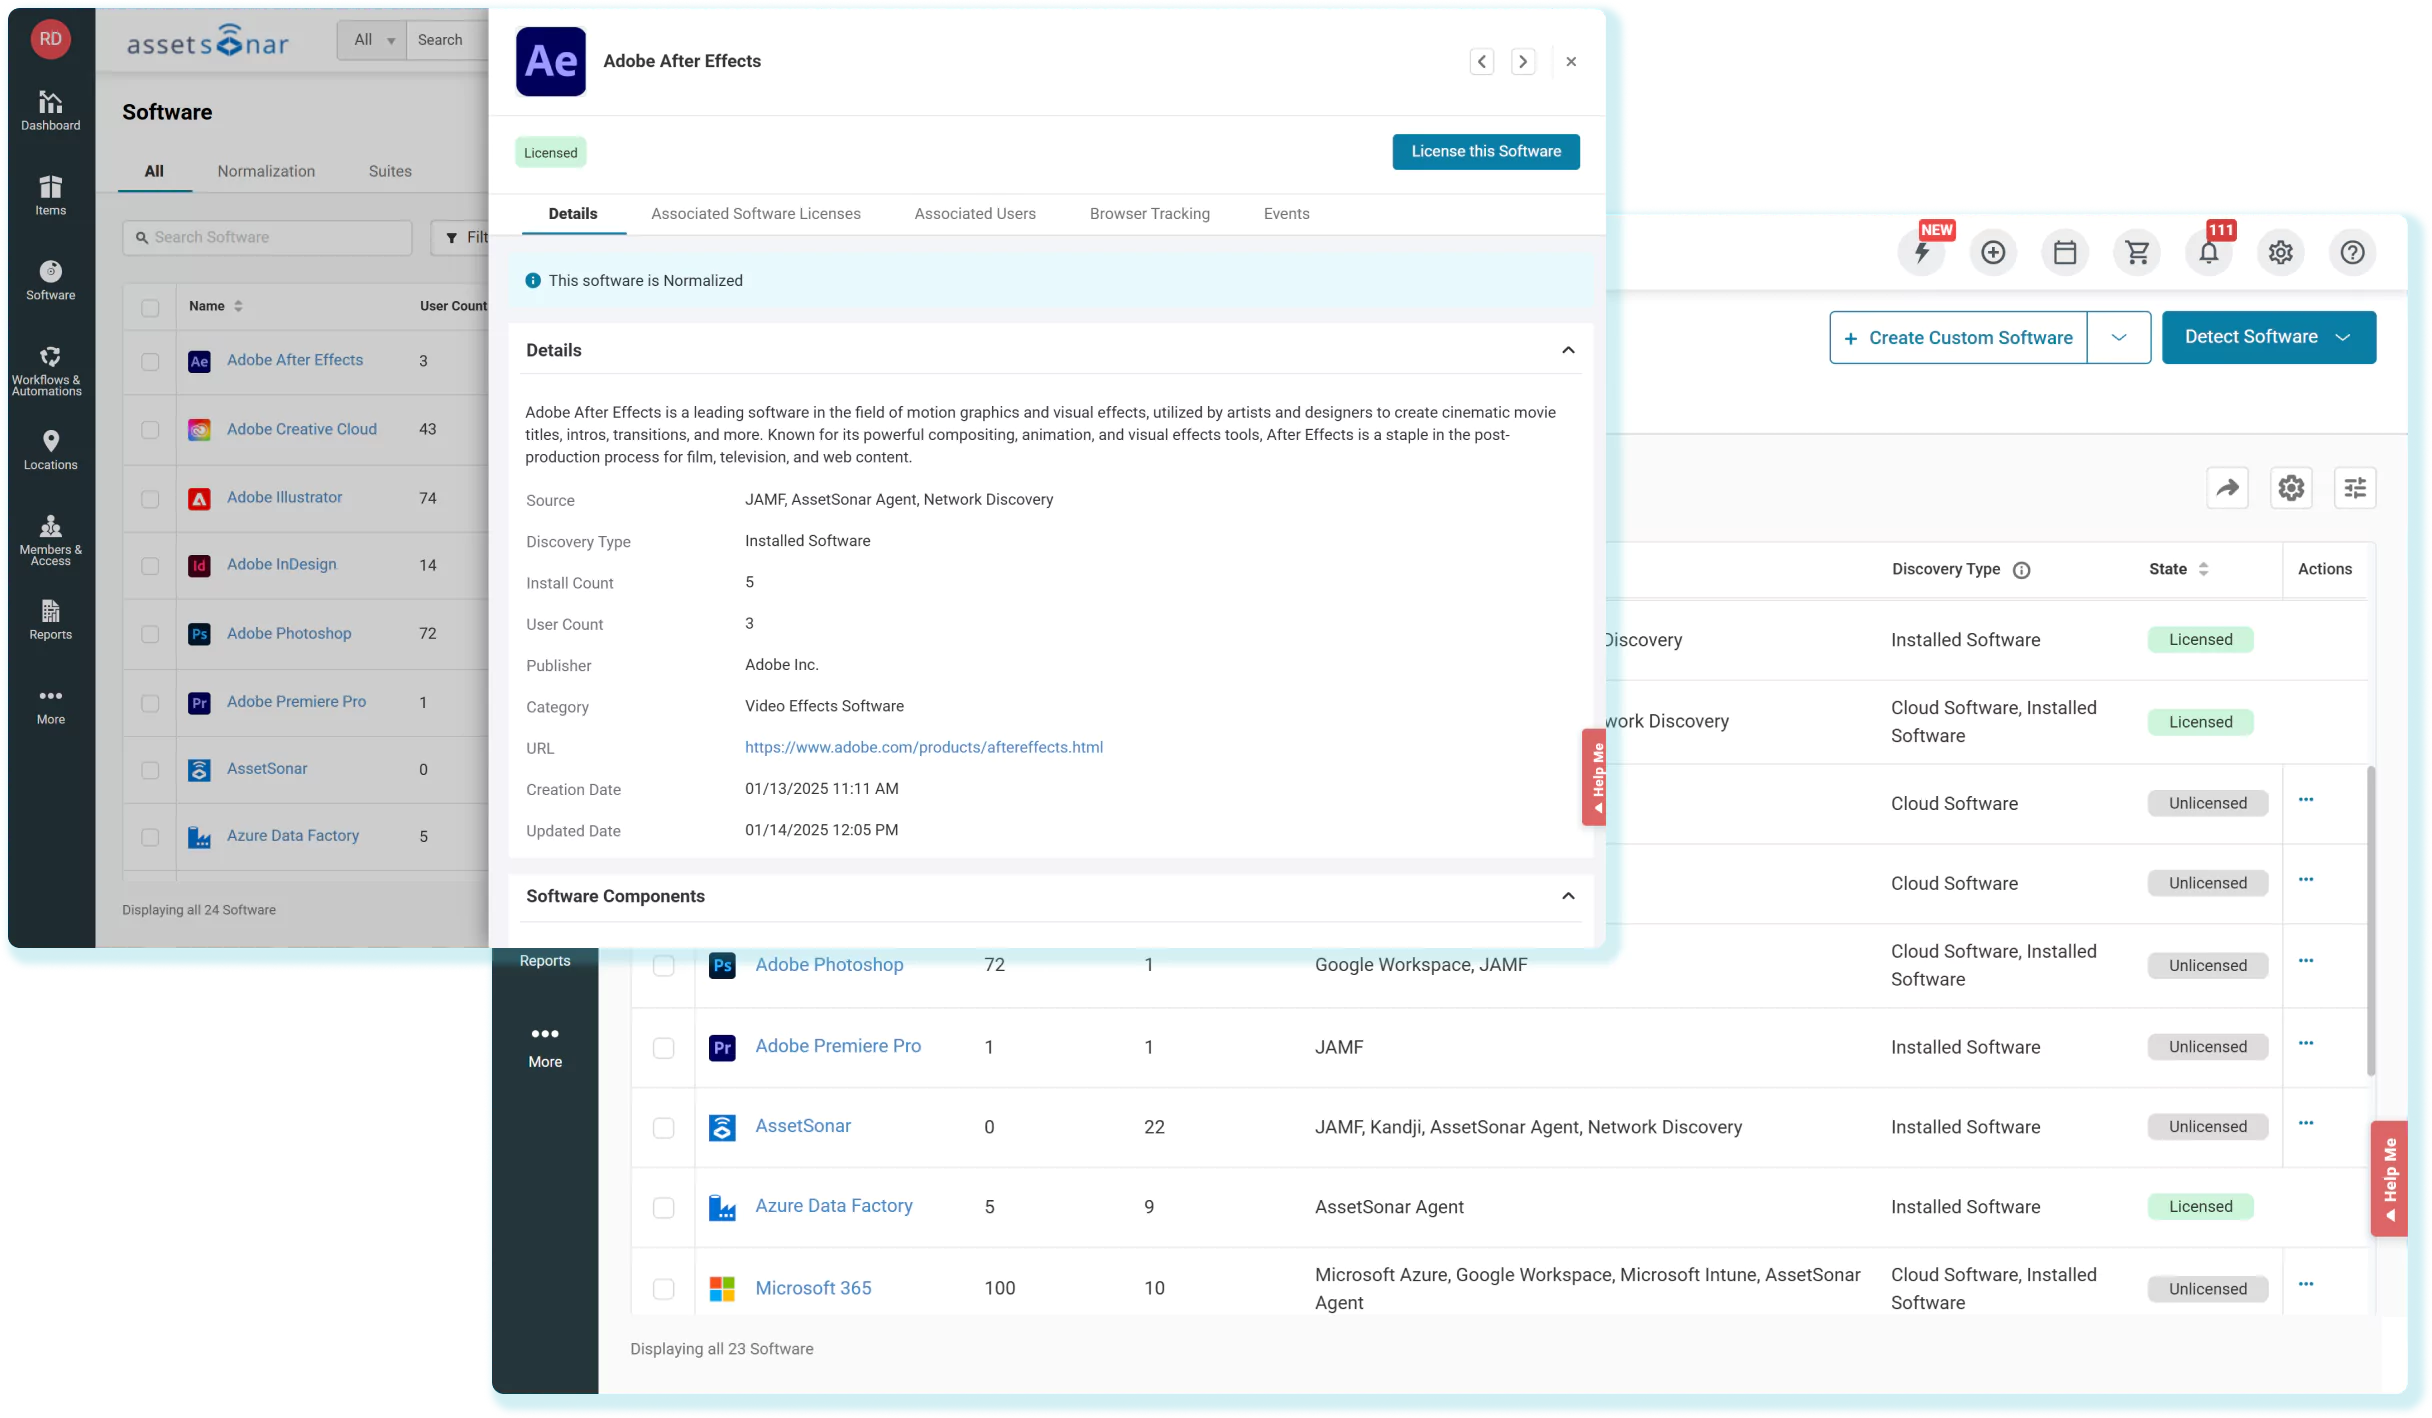Image resolution: width=2432 pixels, height=1418 pixels.
Task: Open actions menu for Microsoft 365 row
Action: (x=2306, y=1285)
